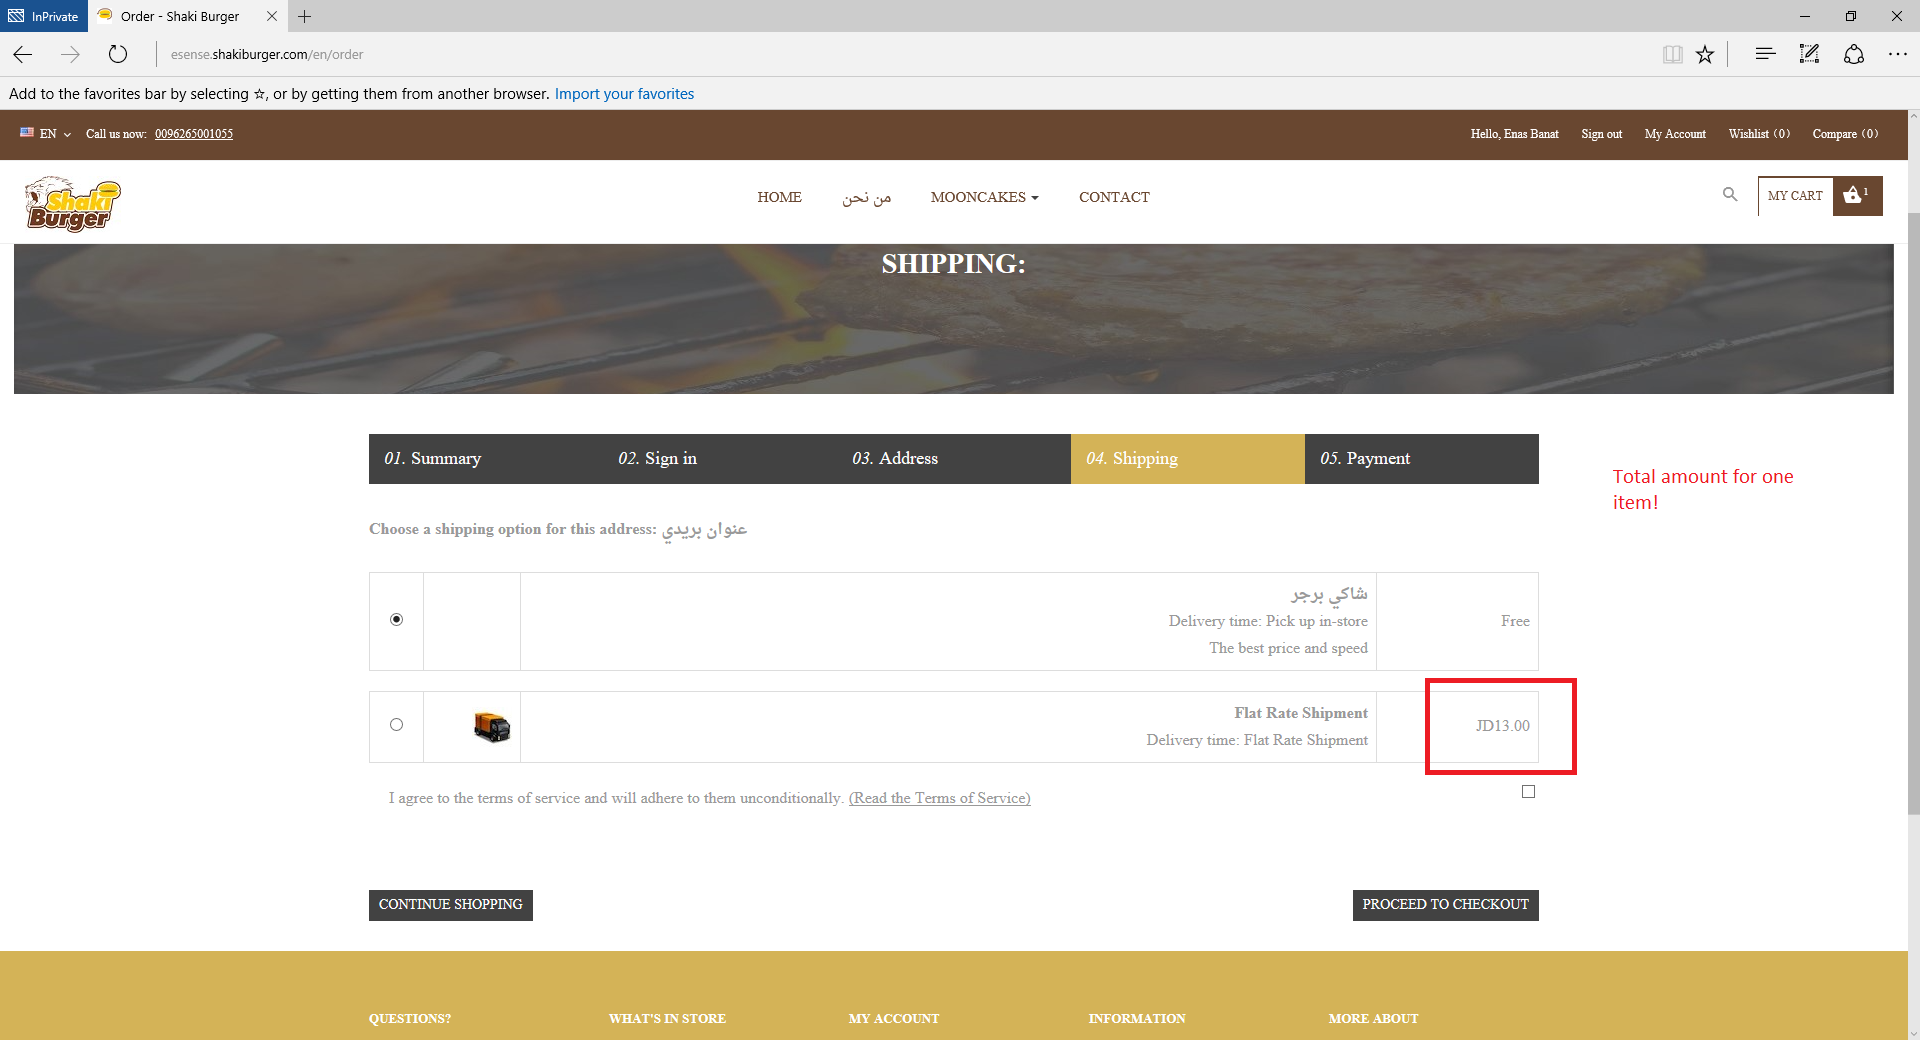Click the shopping basket cart icon
This screenshot has height=1040, width=1920.
coord(1857,196)
